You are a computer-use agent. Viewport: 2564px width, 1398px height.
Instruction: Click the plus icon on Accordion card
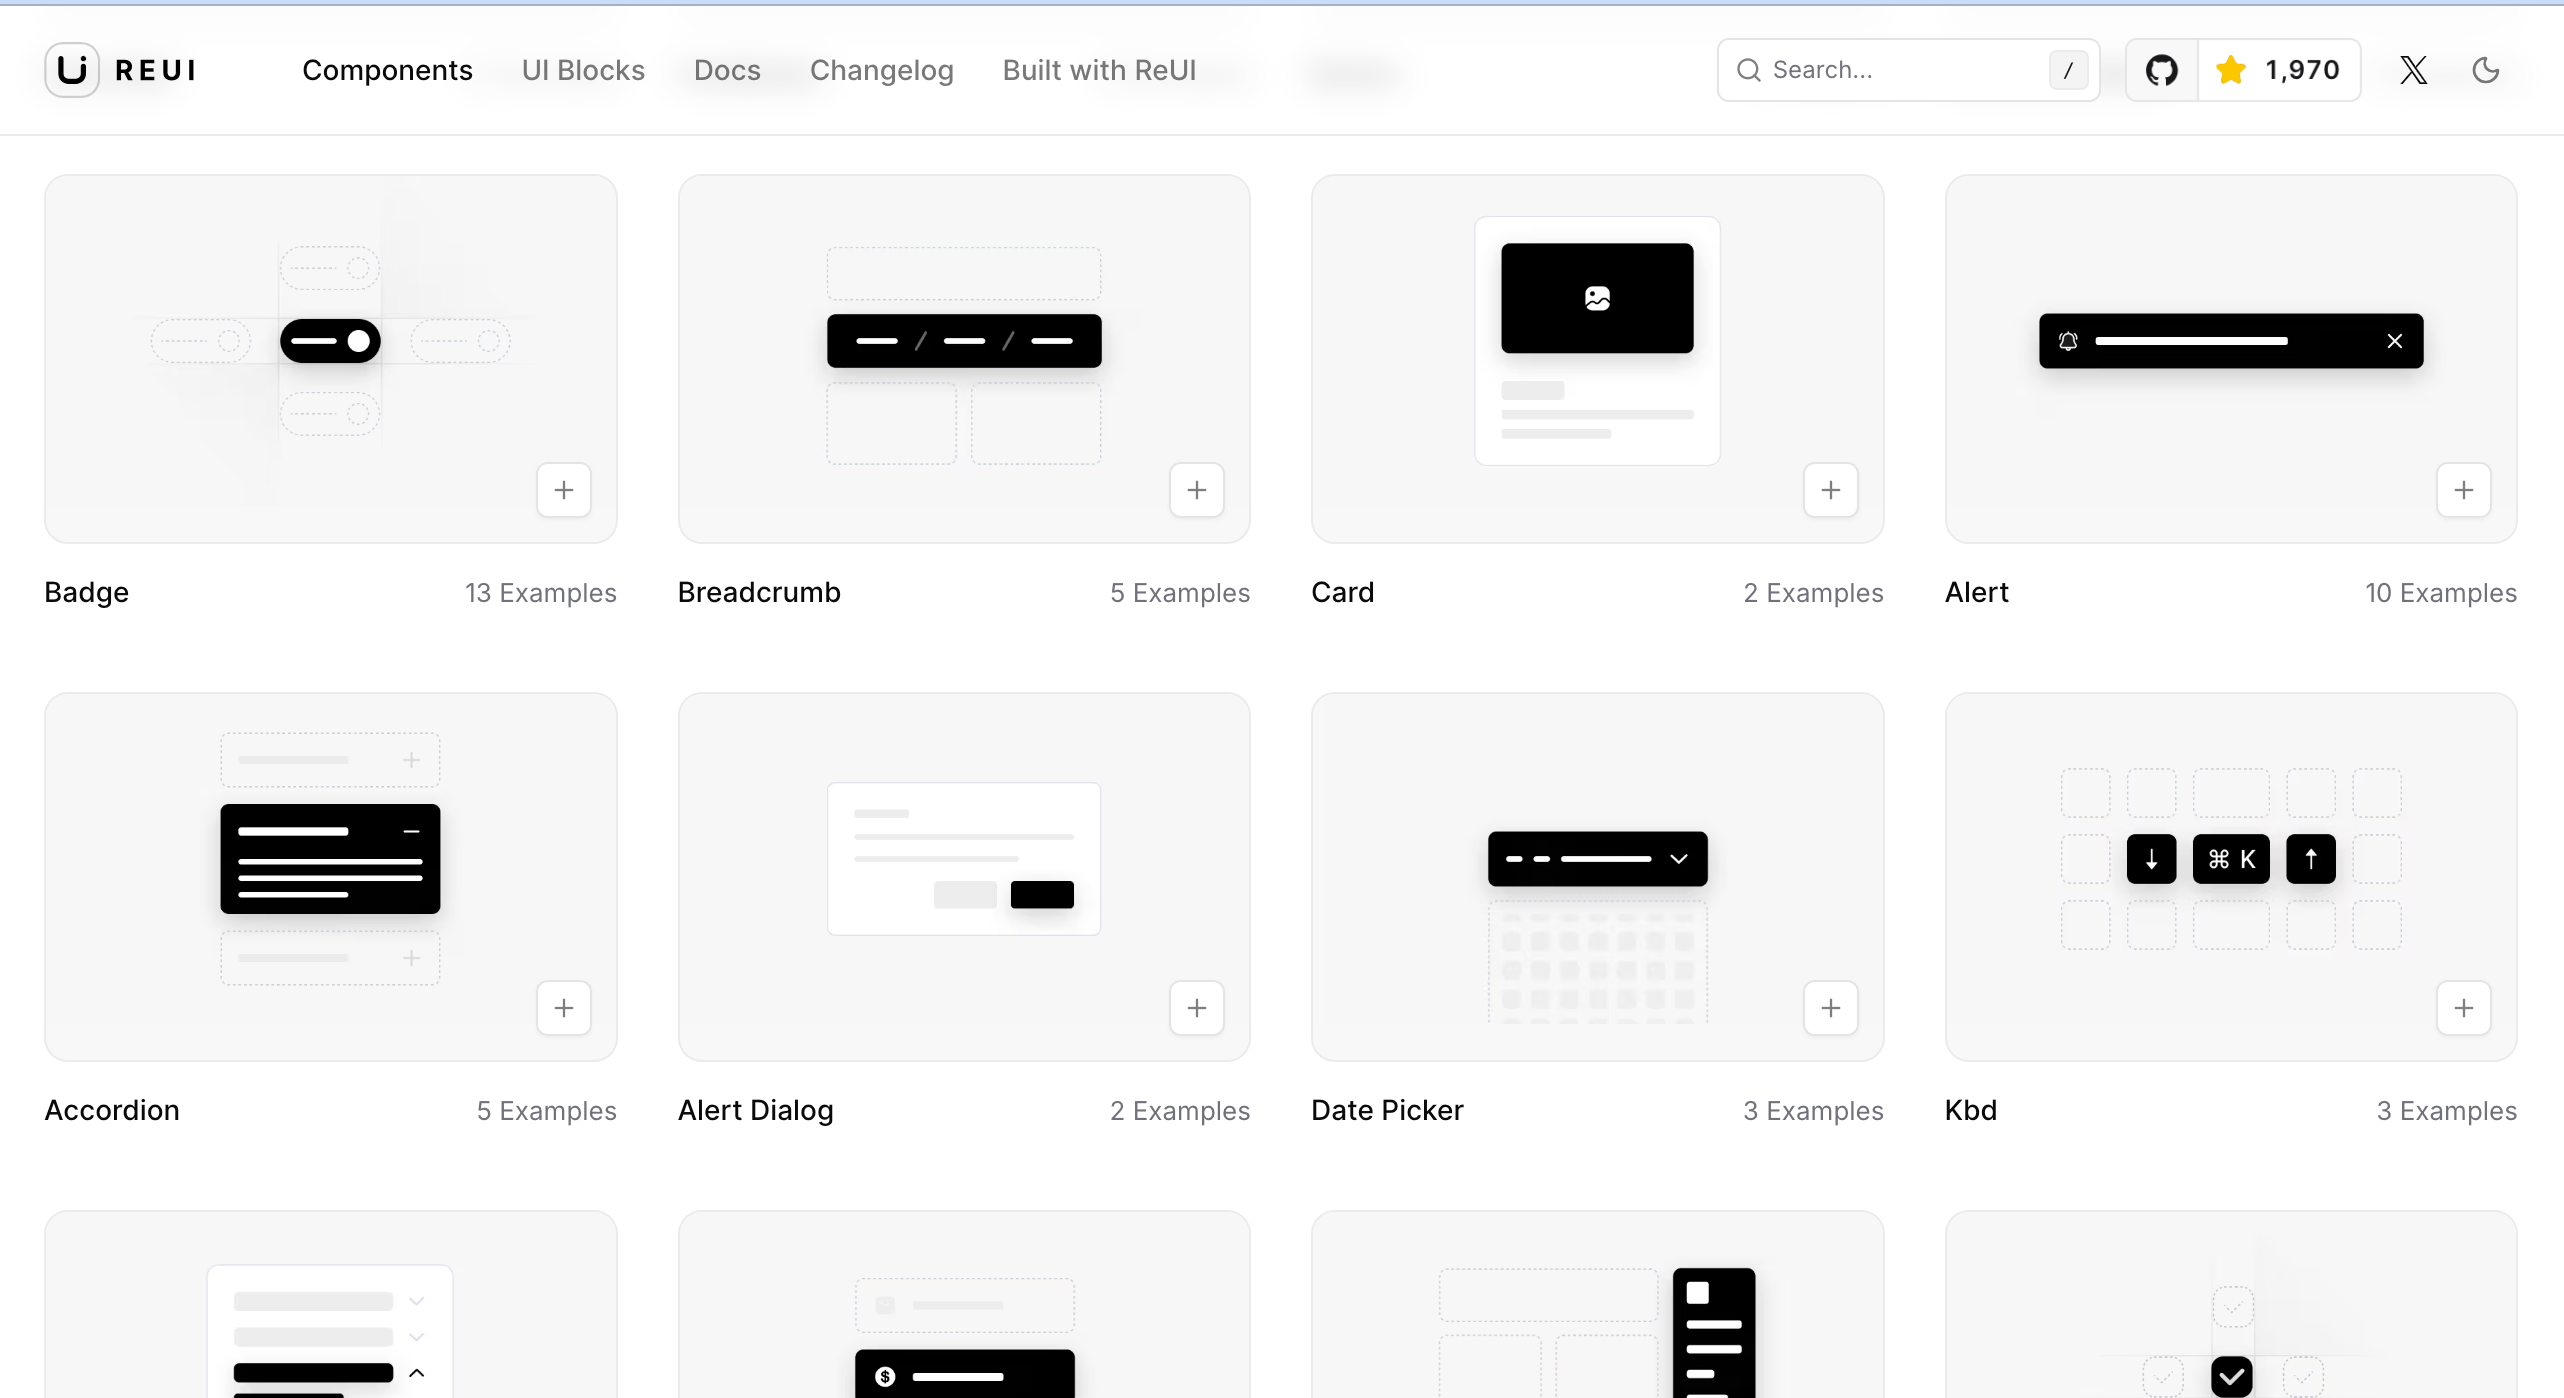pos(564,1008)
